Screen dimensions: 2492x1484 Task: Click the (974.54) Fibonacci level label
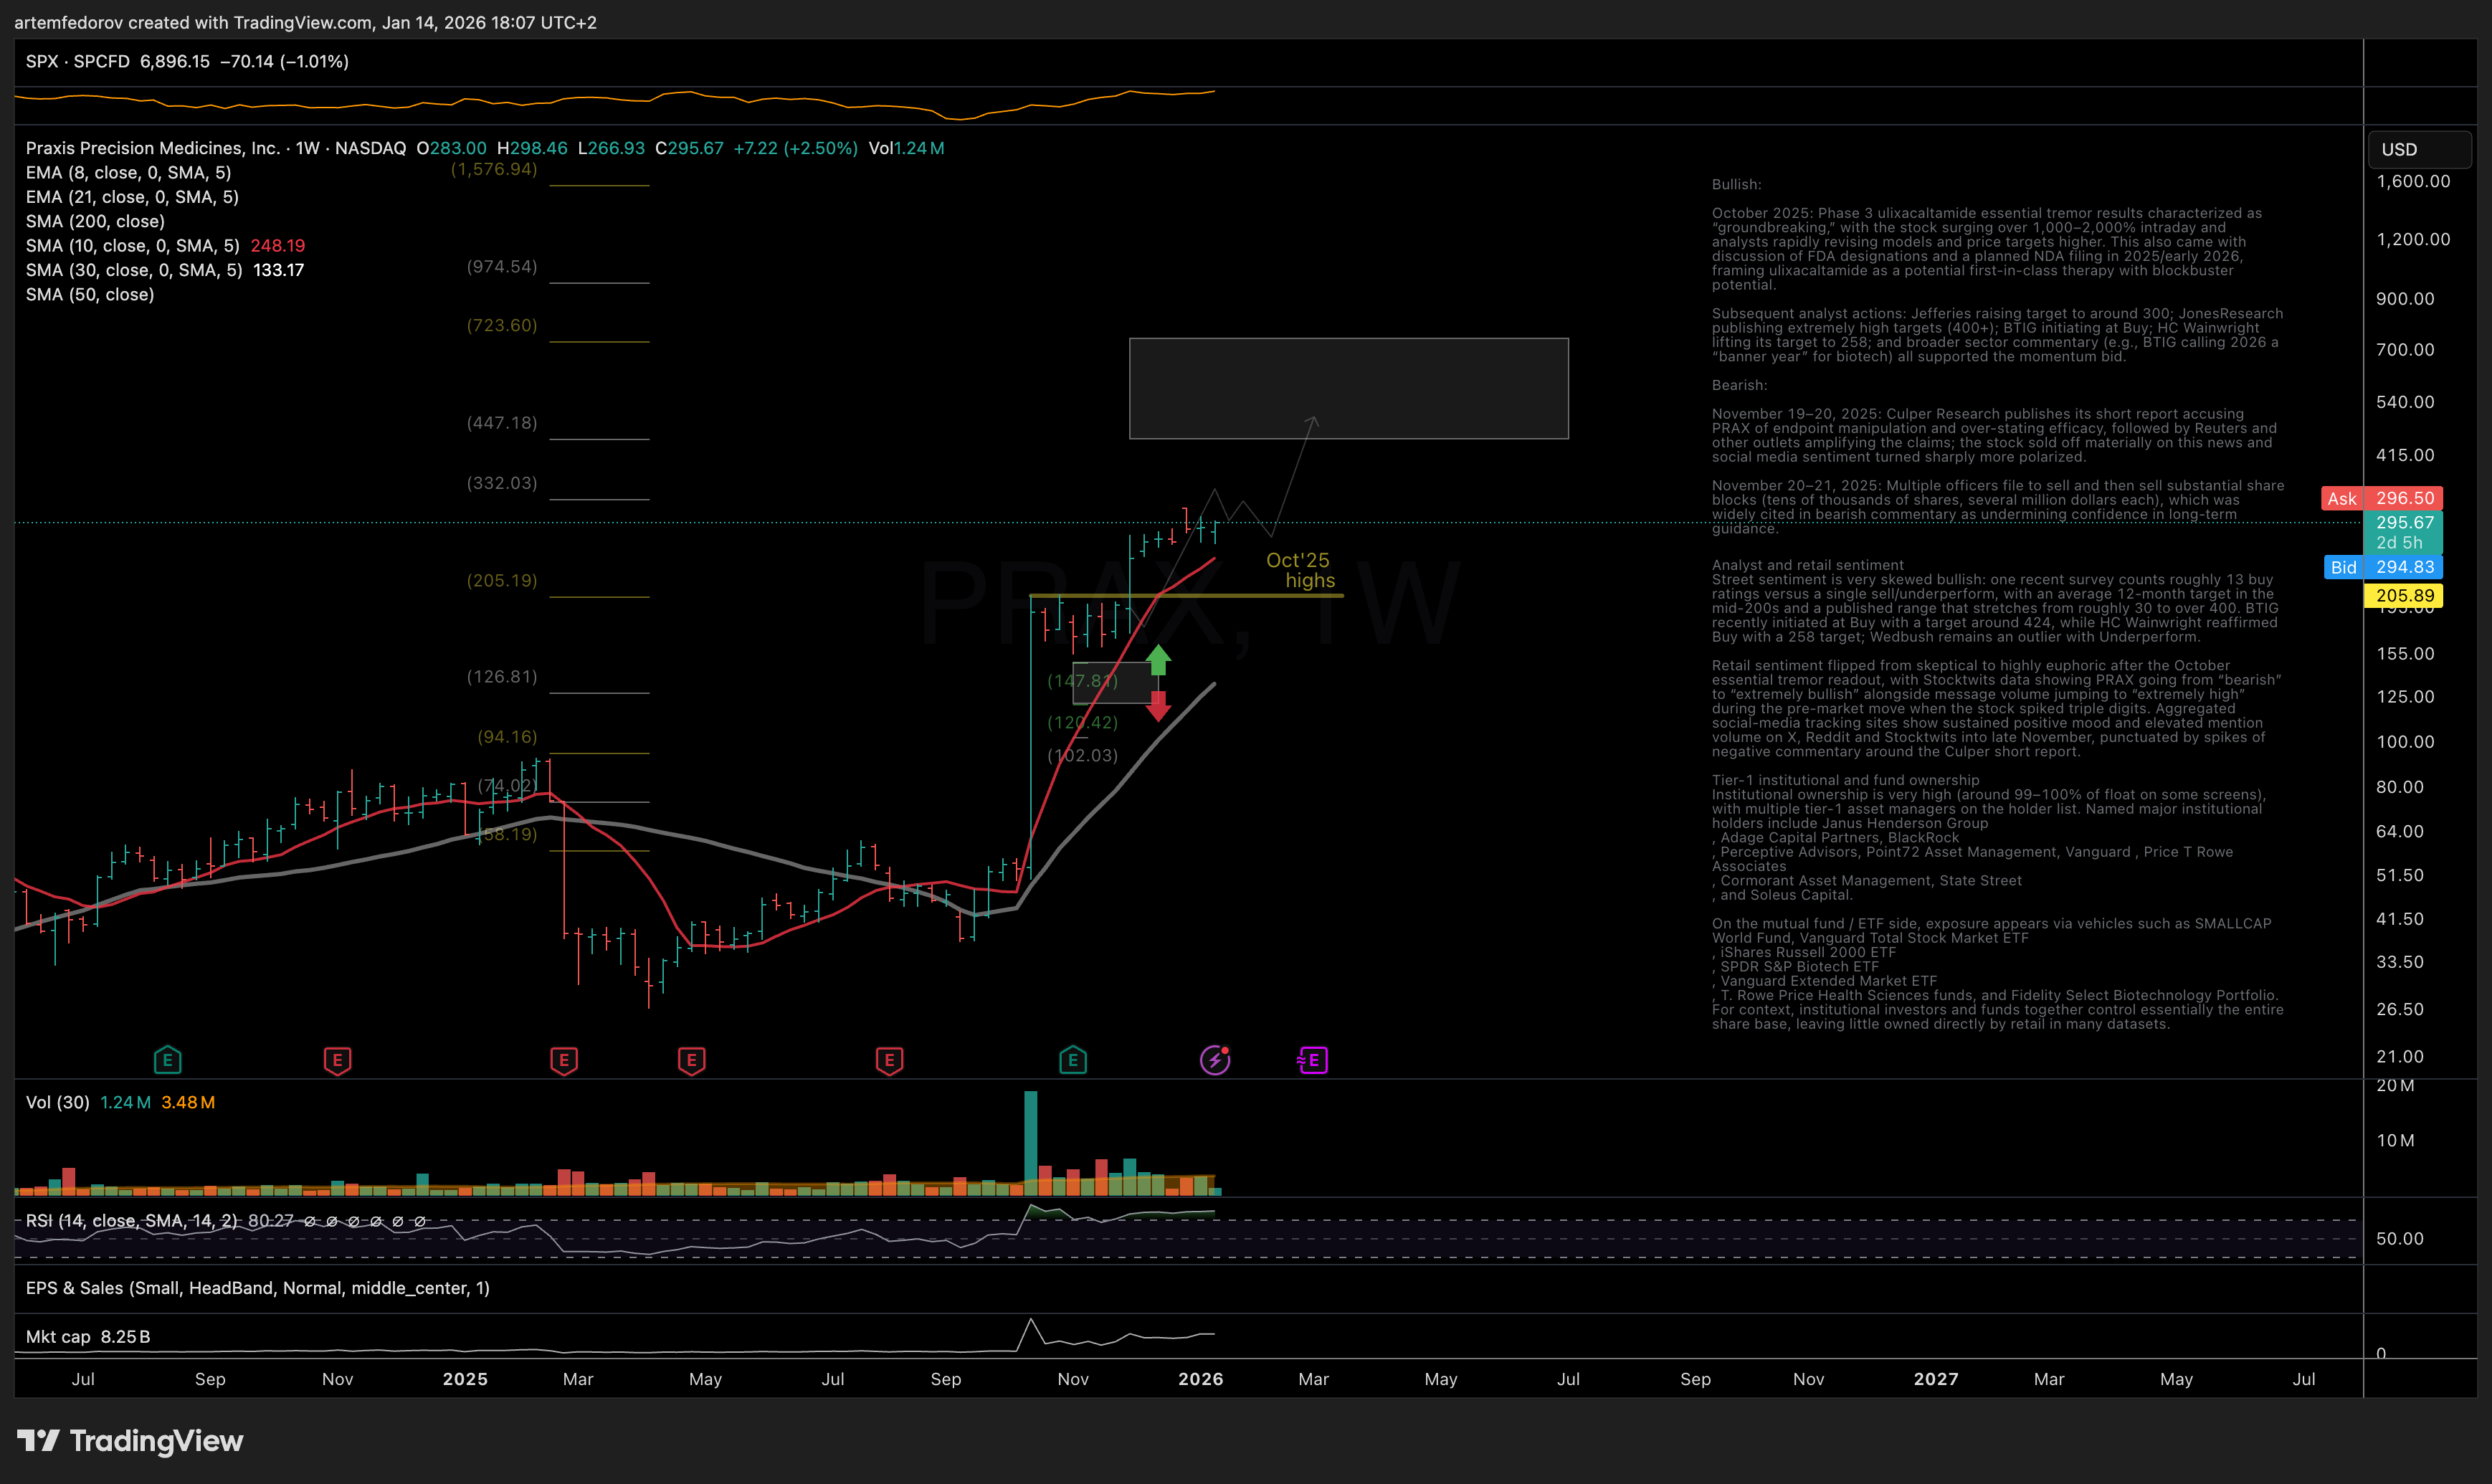502,267
